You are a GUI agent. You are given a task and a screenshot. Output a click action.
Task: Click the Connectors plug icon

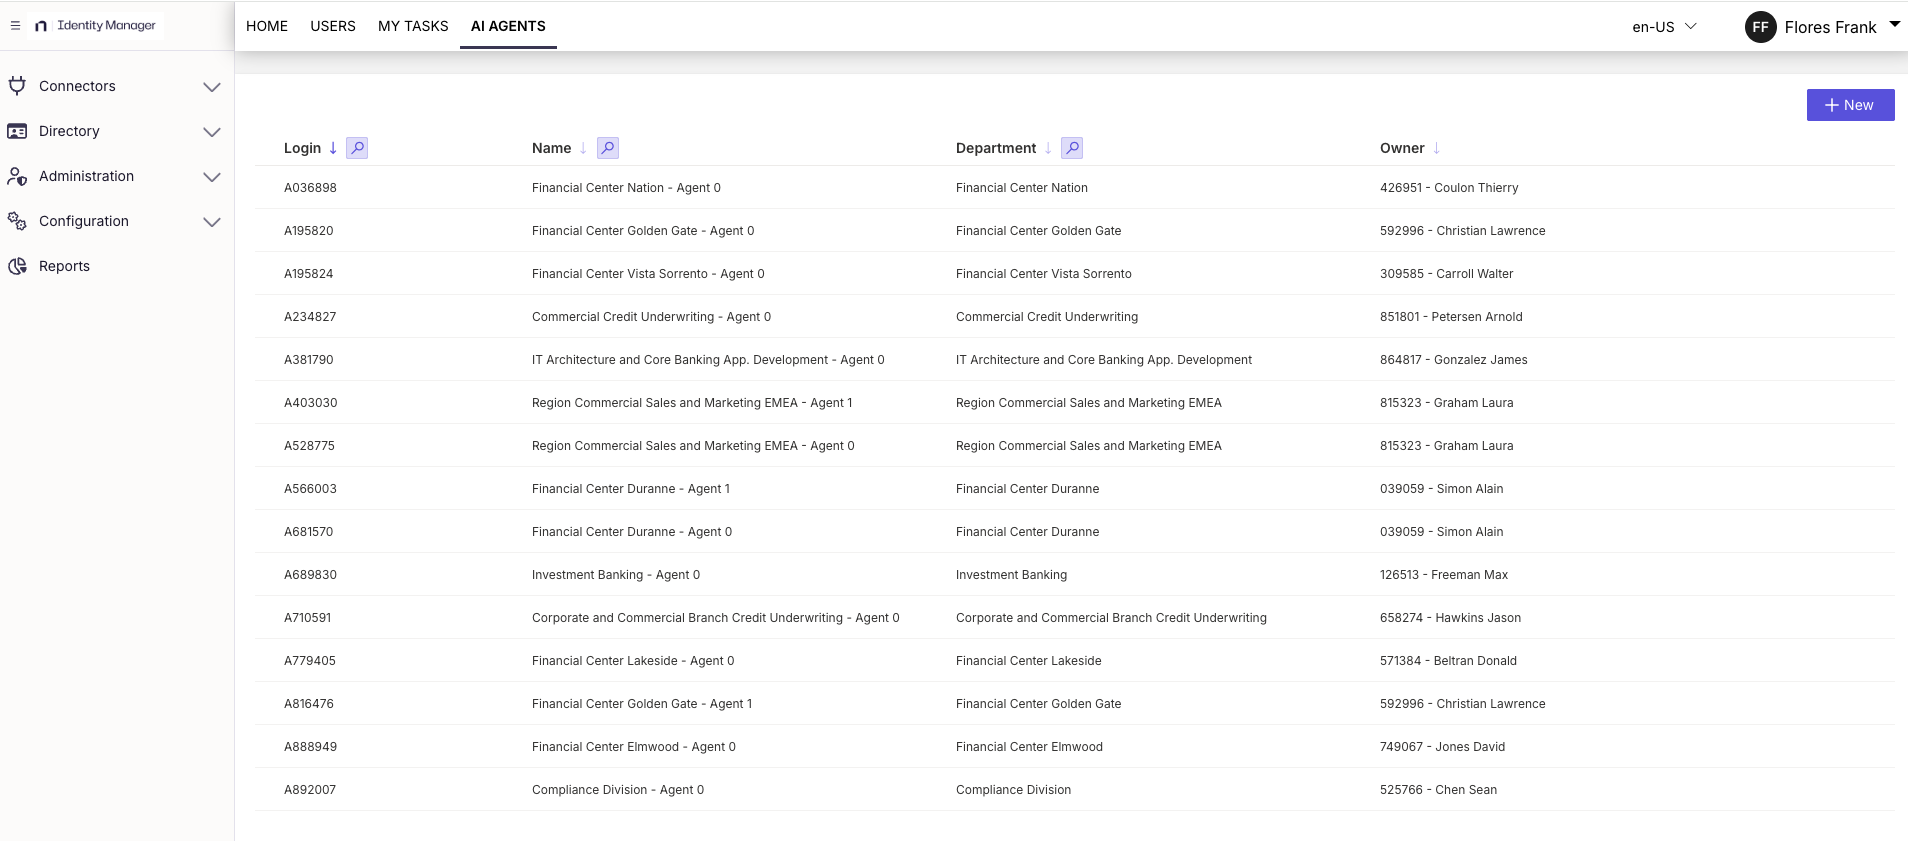click(17, 86)
